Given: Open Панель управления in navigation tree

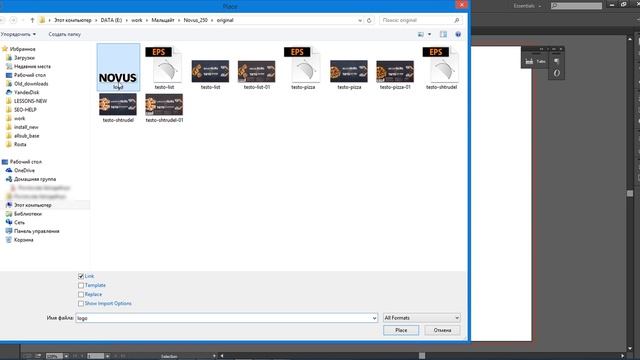Looking at the screenshot, I should (36, 231).
